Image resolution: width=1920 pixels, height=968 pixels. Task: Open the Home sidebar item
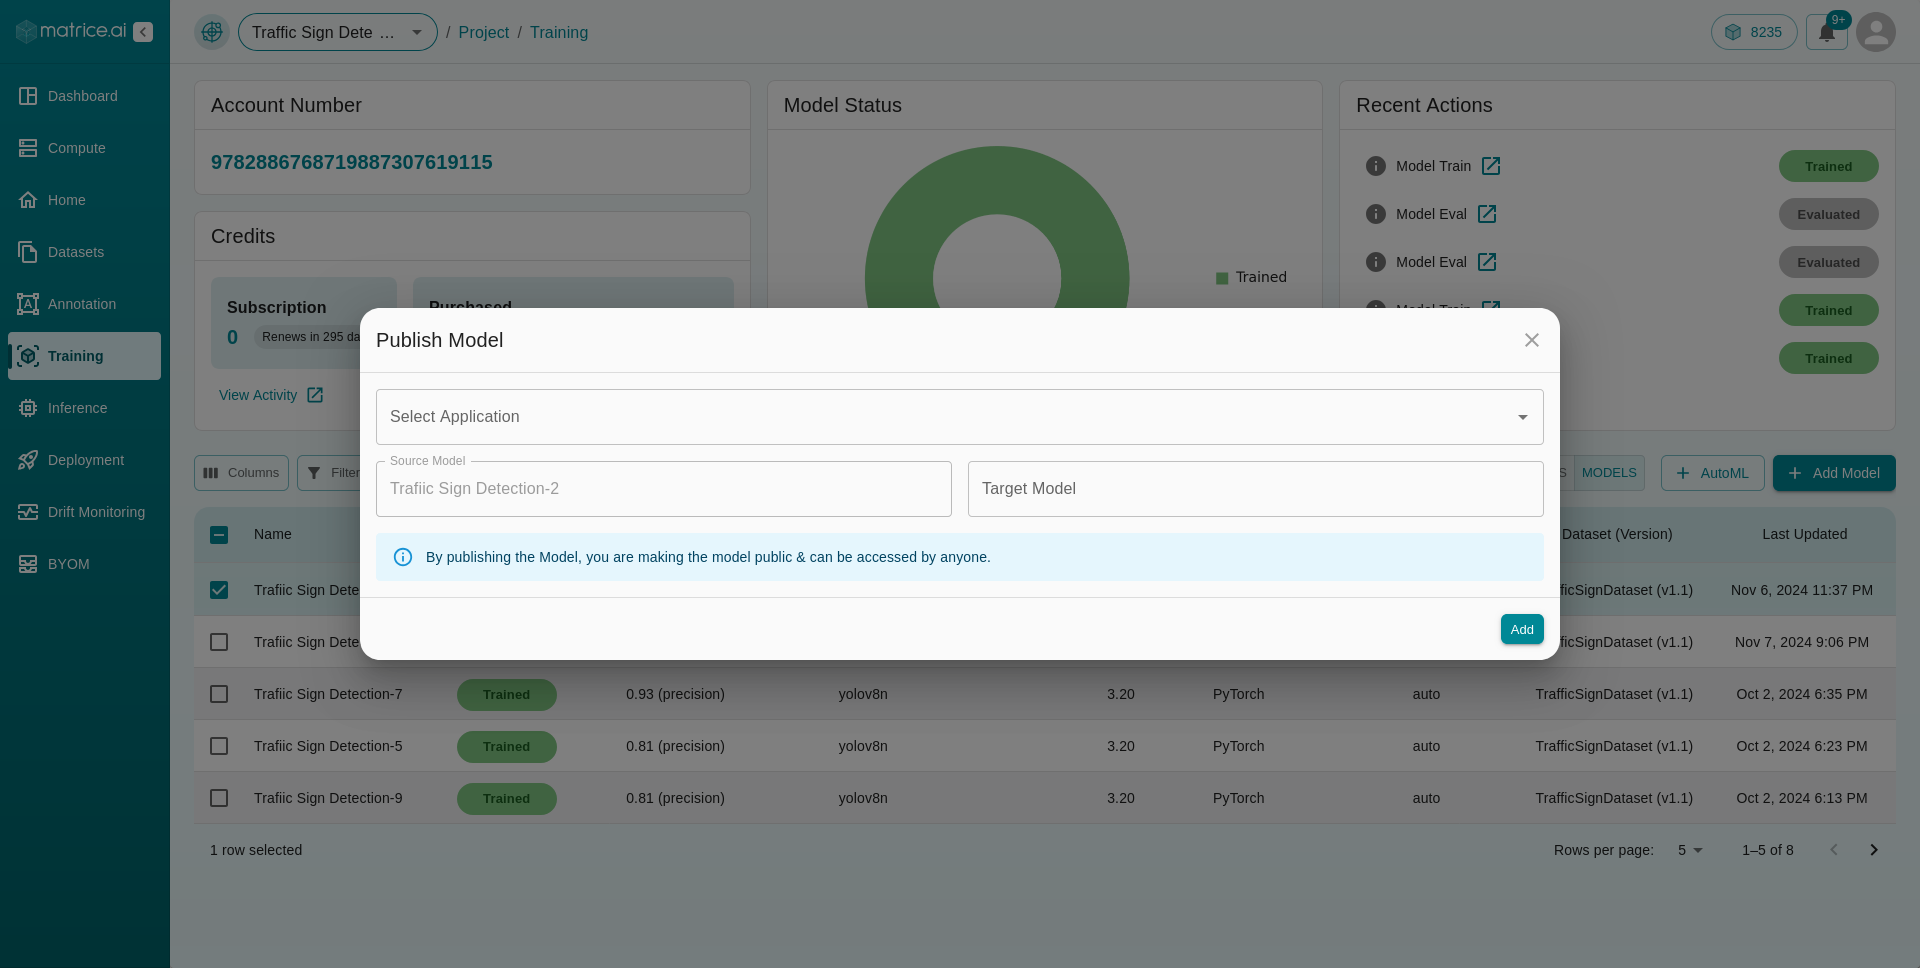pos(84,200)
